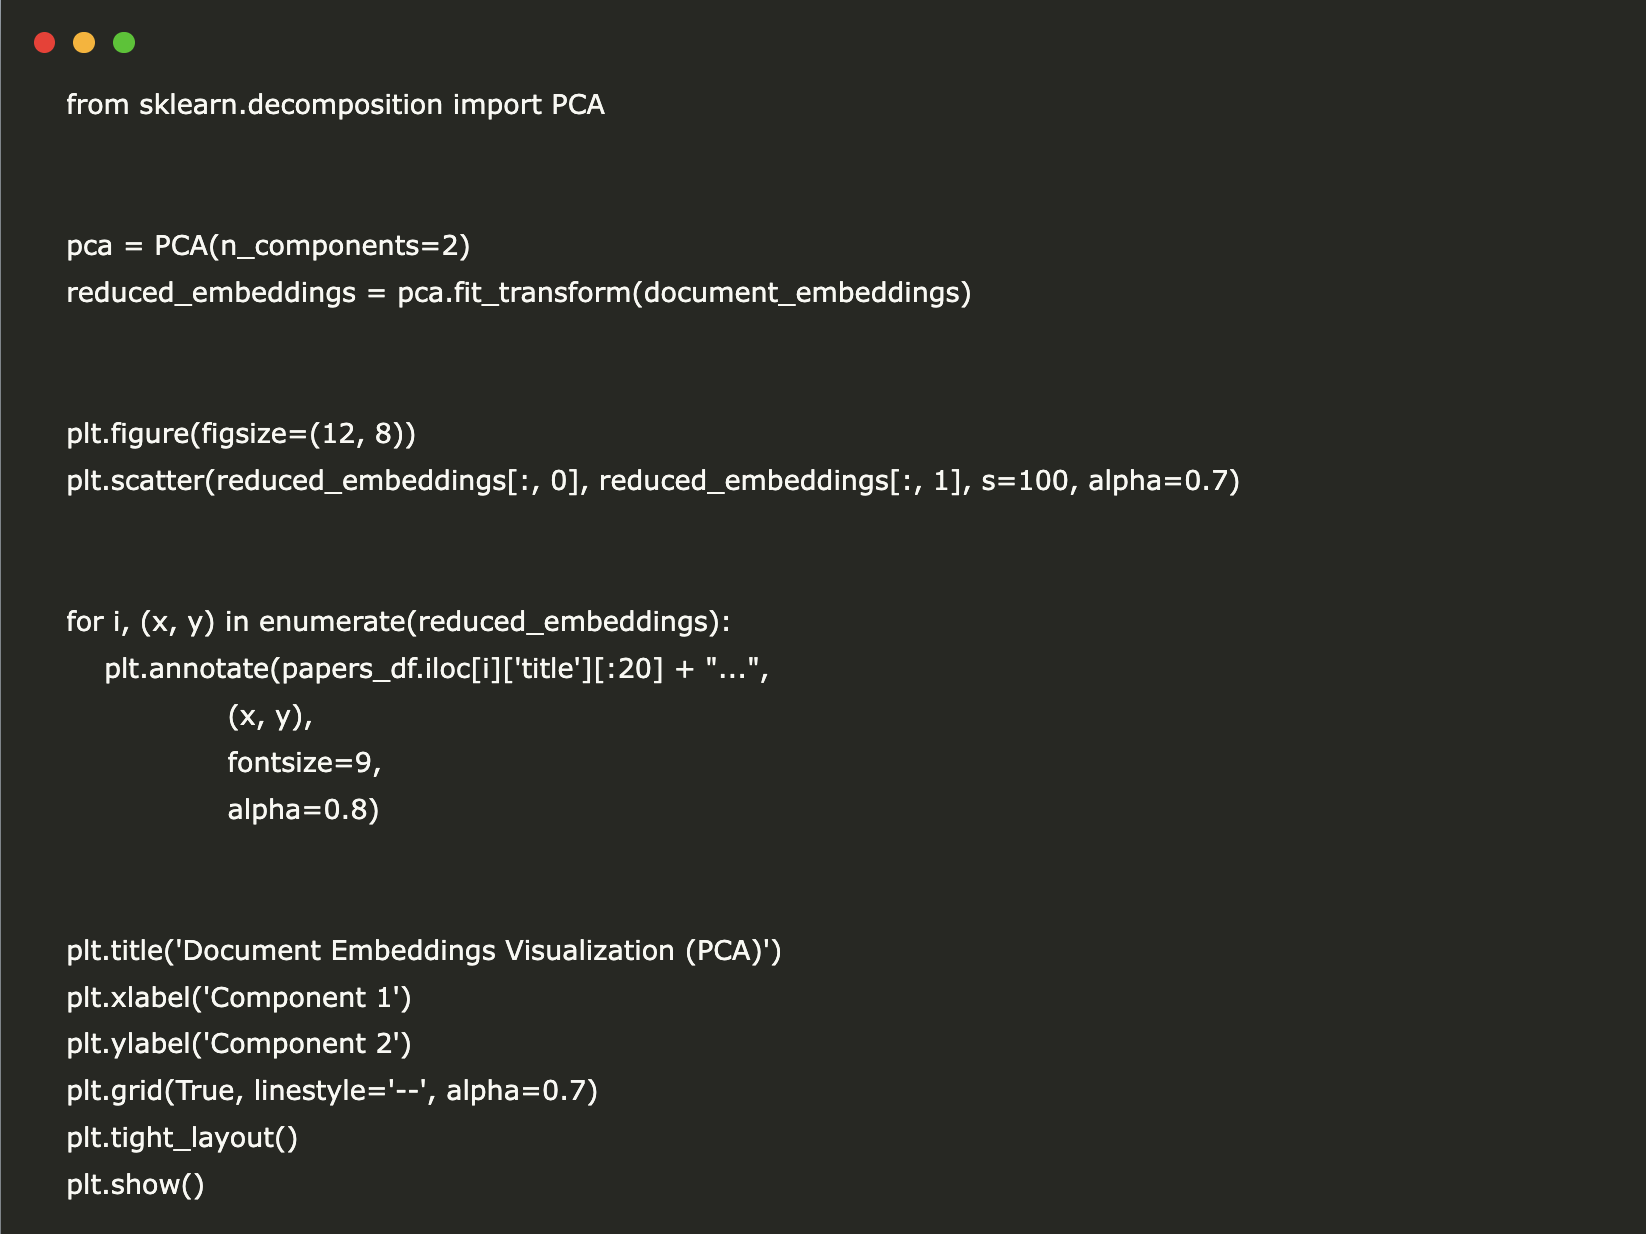
Task: Click the plt.ylabel('Component 2') line
Action: coord(239,1044)
